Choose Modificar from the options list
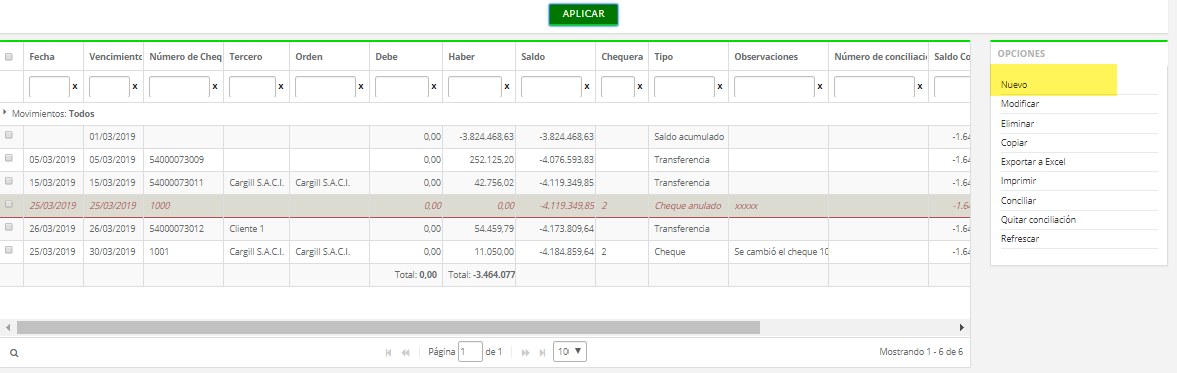 [1020, 104]
